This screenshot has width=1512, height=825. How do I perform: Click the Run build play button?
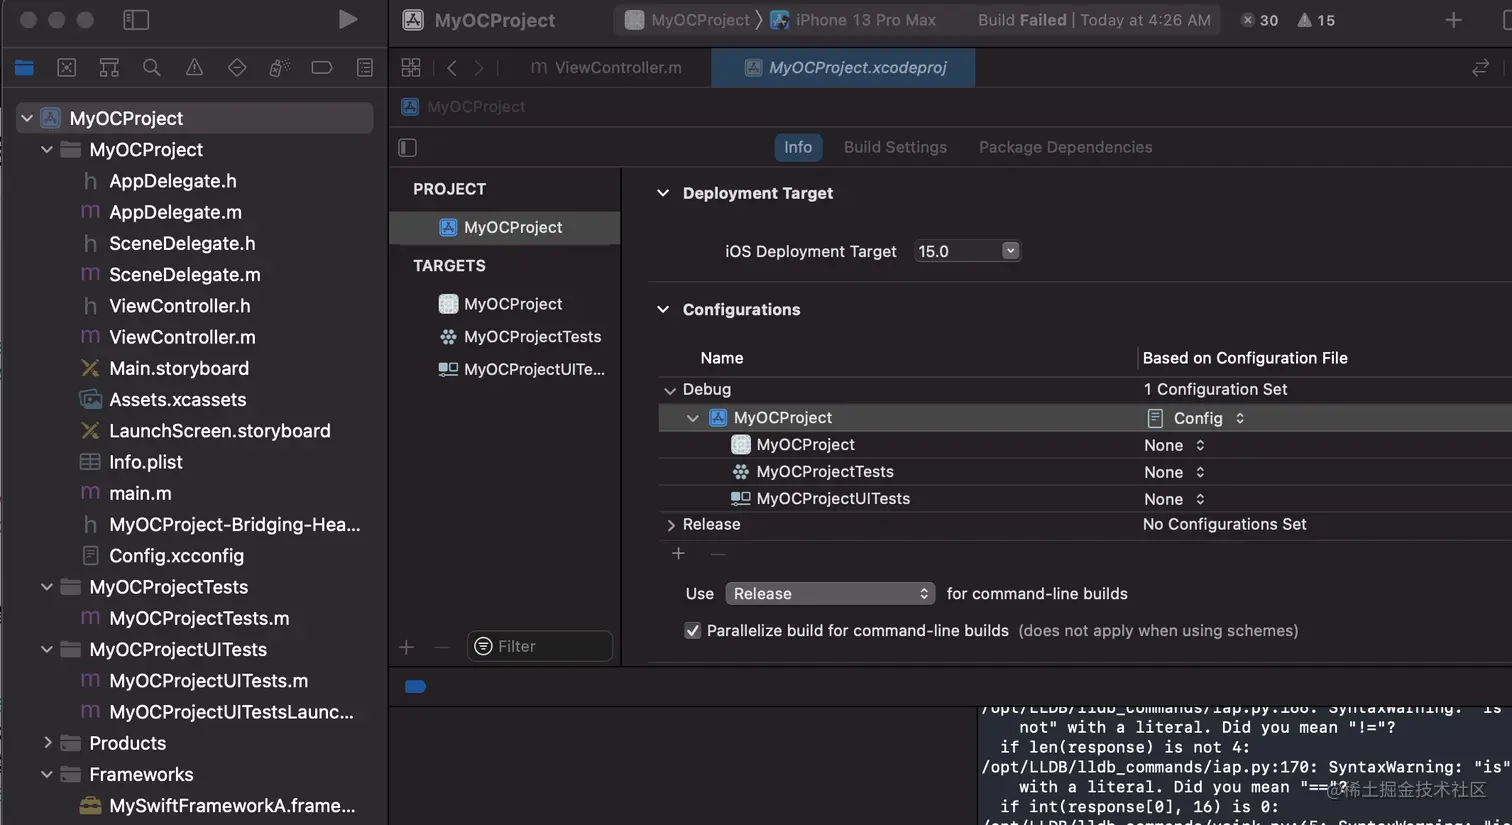point(347,20)
